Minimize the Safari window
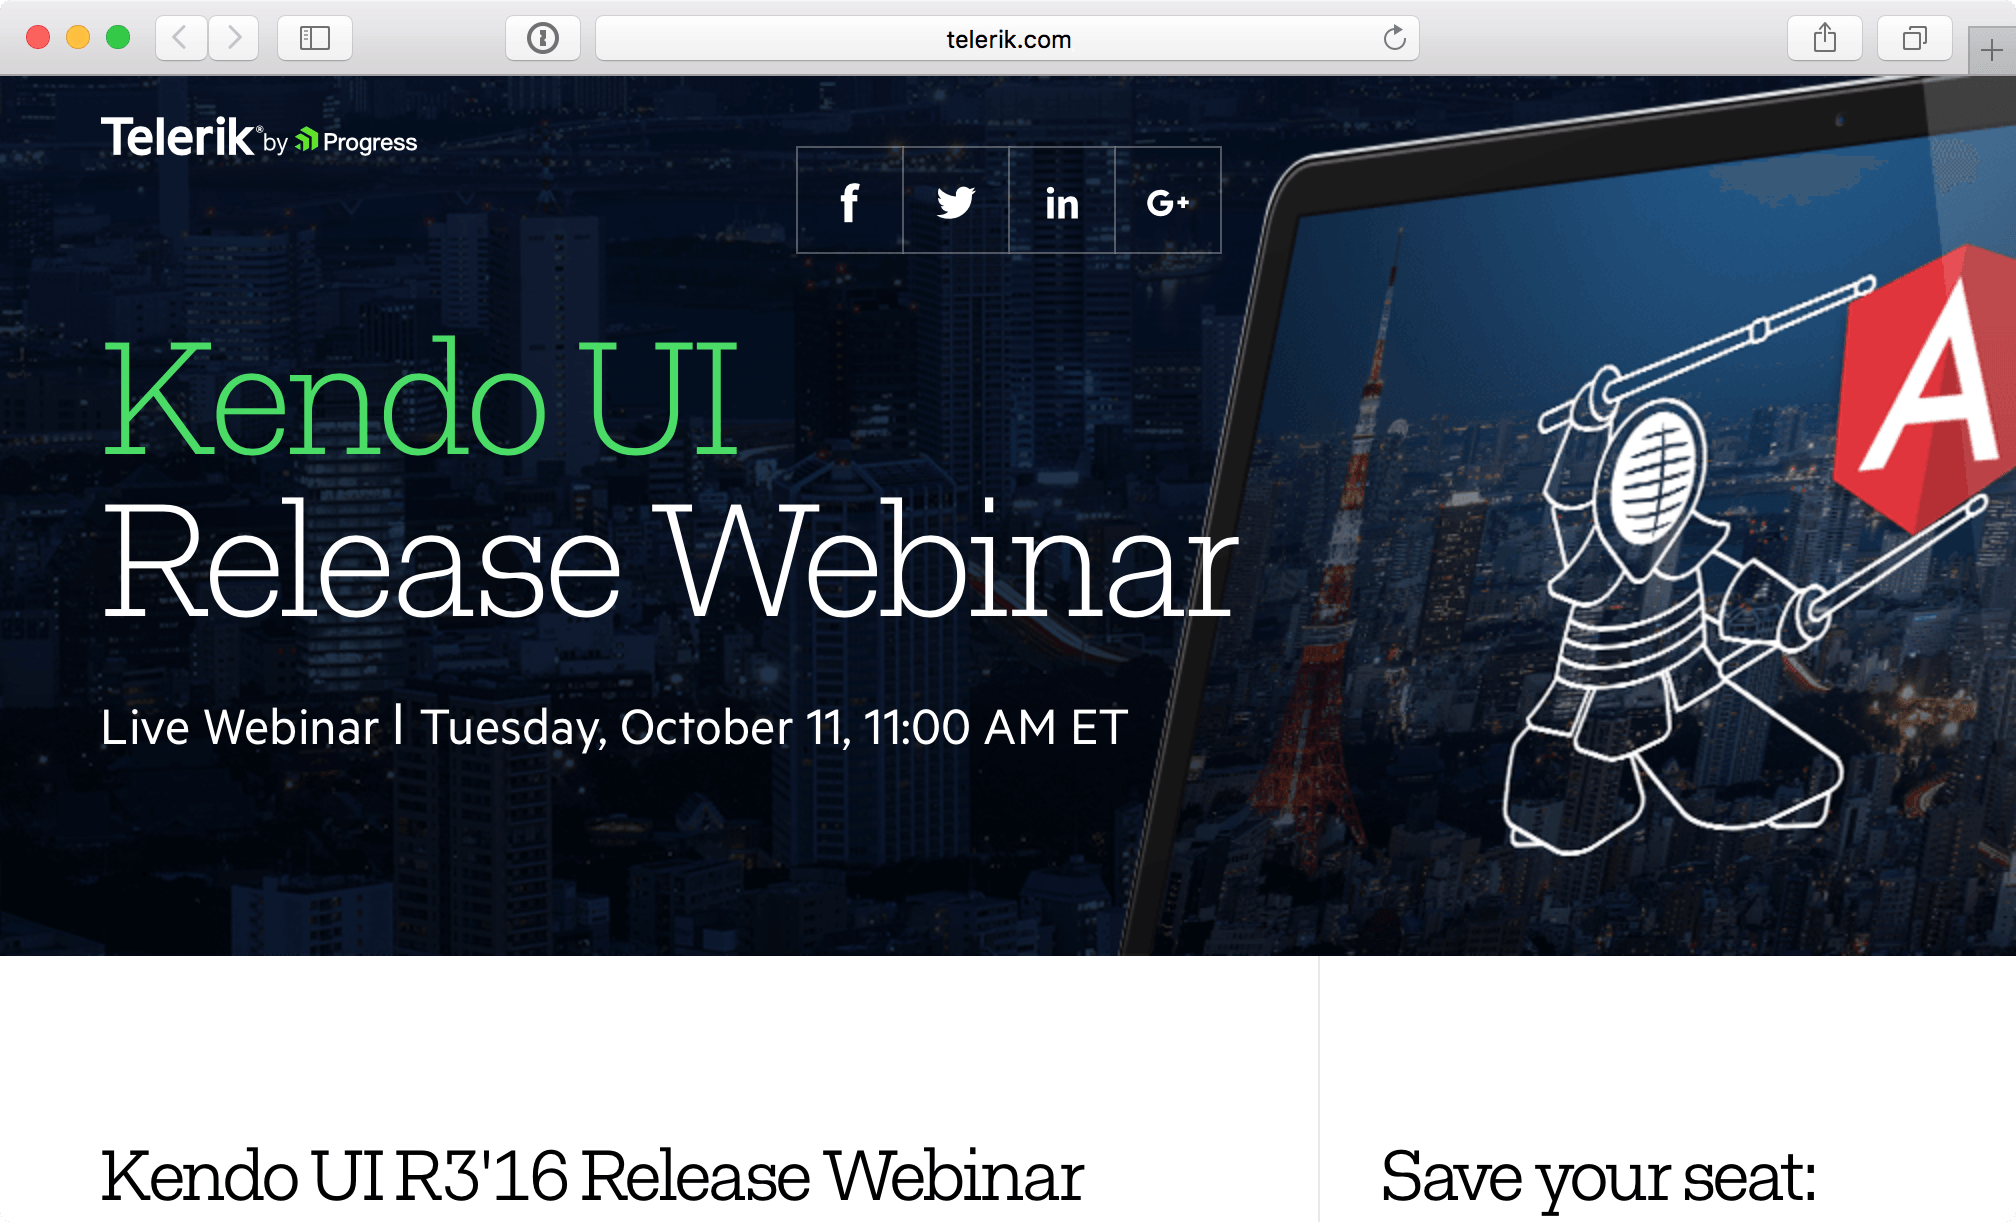Image resolution: width=2016 pixels, height=1222 pixels. [78, 38]
